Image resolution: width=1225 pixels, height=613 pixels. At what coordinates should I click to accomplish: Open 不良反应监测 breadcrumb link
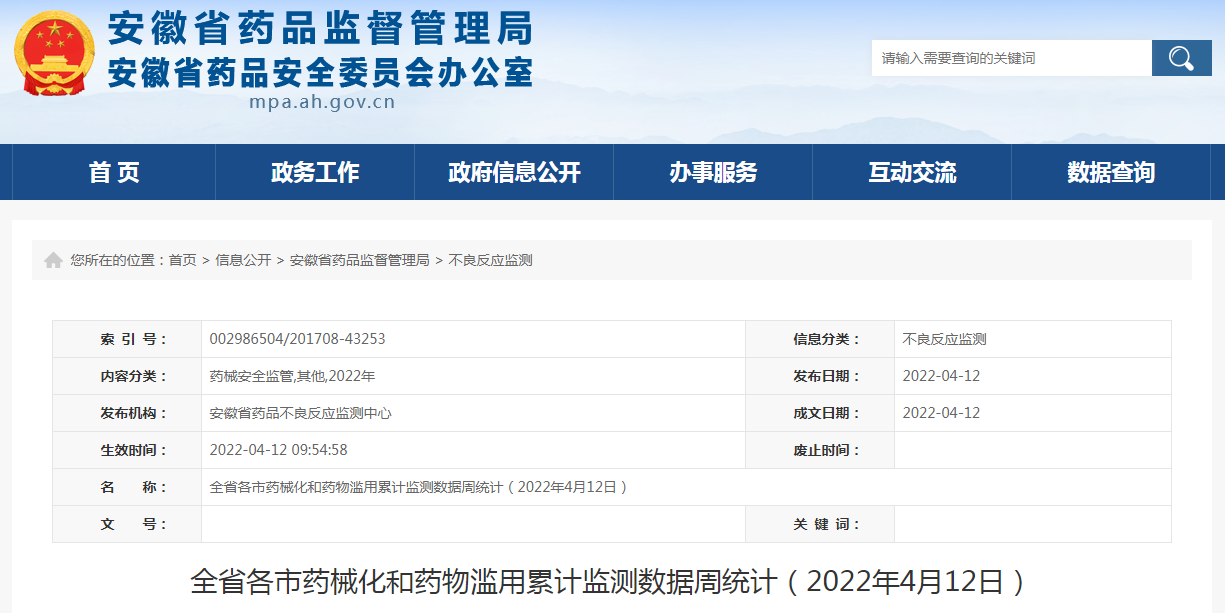490,260
